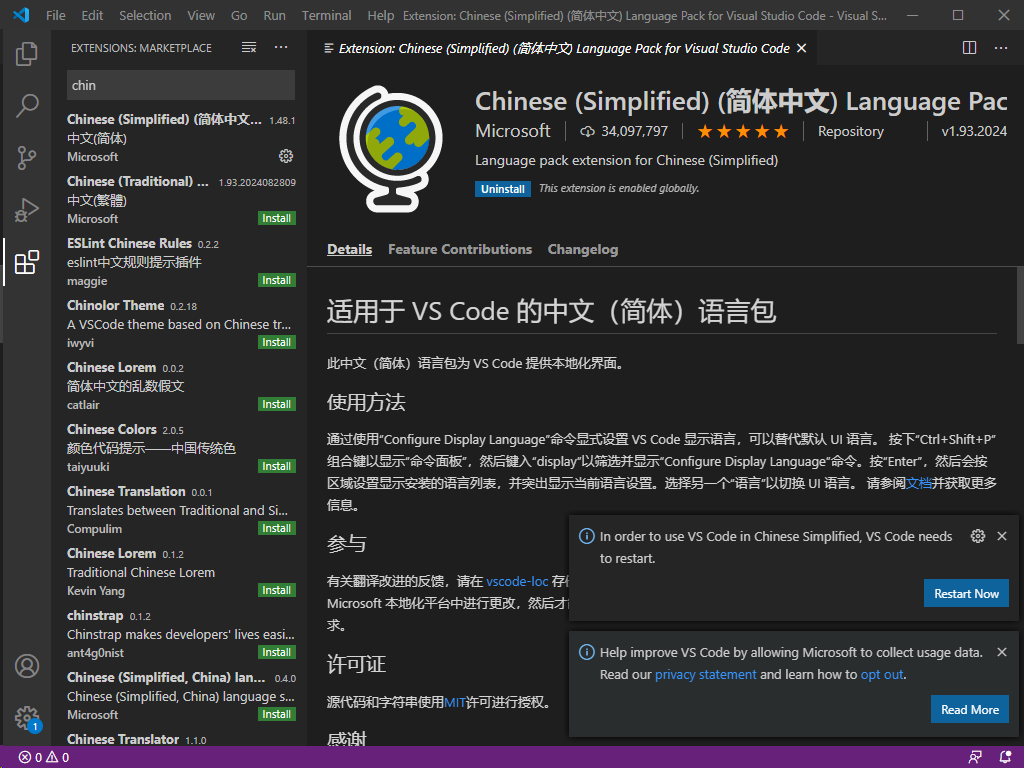The height and width of the screenshot is (768, 1024).
Task: Install Chinese Colors extension
Action: [x=276, y=466]
